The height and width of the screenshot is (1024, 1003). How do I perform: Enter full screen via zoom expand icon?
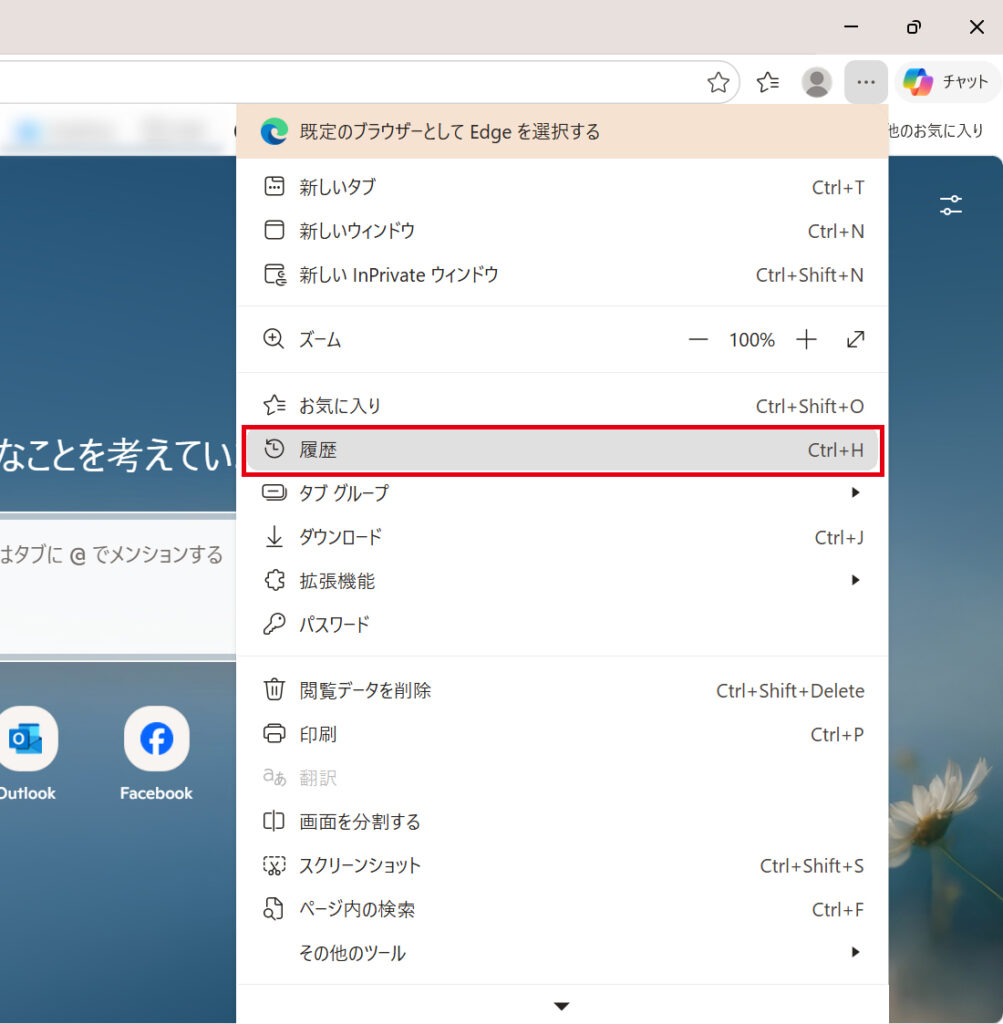[855, 340]
